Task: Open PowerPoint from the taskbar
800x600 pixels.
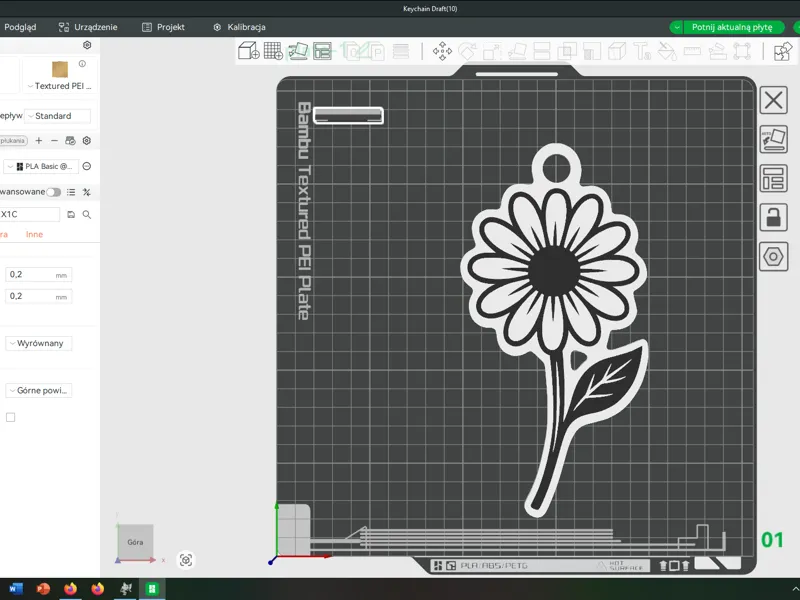Action: pyautogui.click(x=43, y=589)
